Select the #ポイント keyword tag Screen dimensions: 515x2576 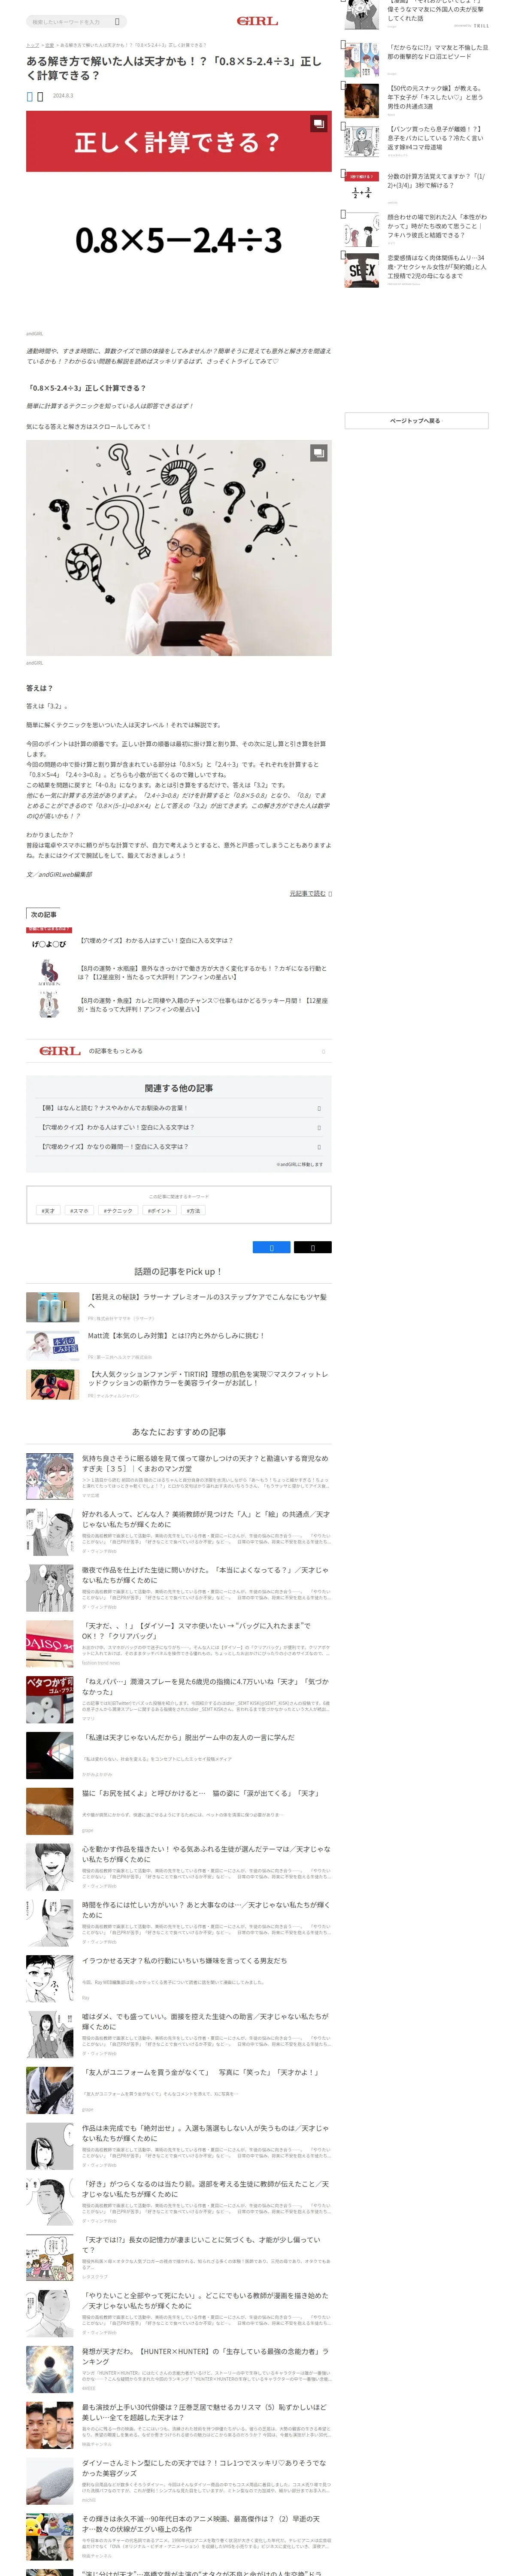coord(160,1210)
